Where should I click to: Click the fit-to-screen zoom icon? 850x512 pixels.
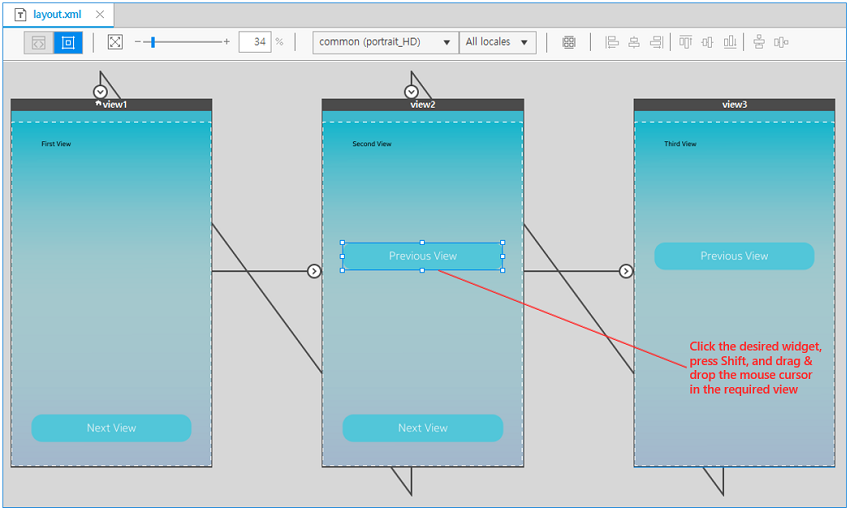pos(115,42)
